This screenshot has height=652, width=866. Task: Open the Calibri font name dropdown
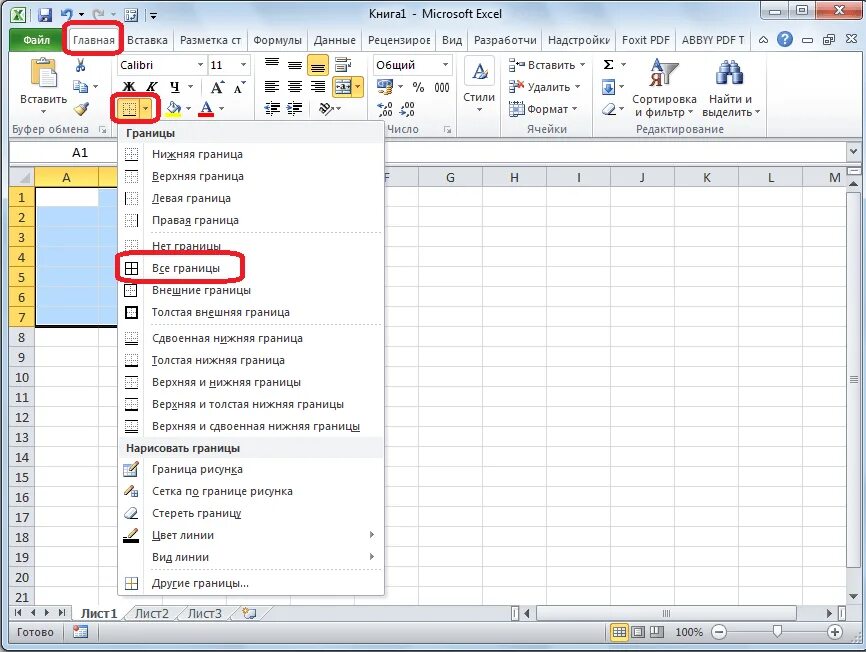point(200,65)
